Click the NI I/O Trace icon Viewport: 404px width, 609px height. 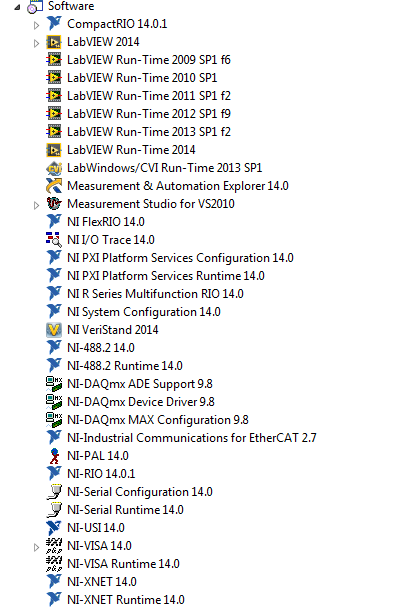click(54, 240)
